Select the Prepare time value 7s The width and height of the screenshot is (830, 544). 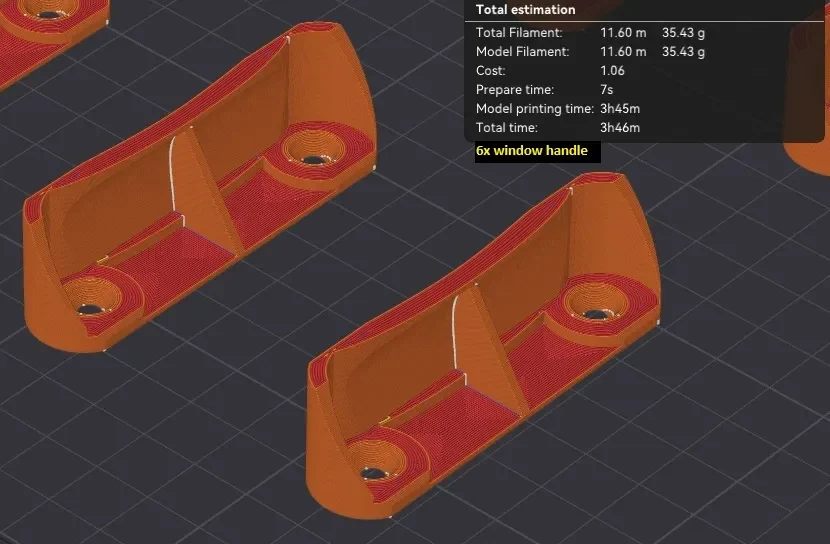point(606,90)
